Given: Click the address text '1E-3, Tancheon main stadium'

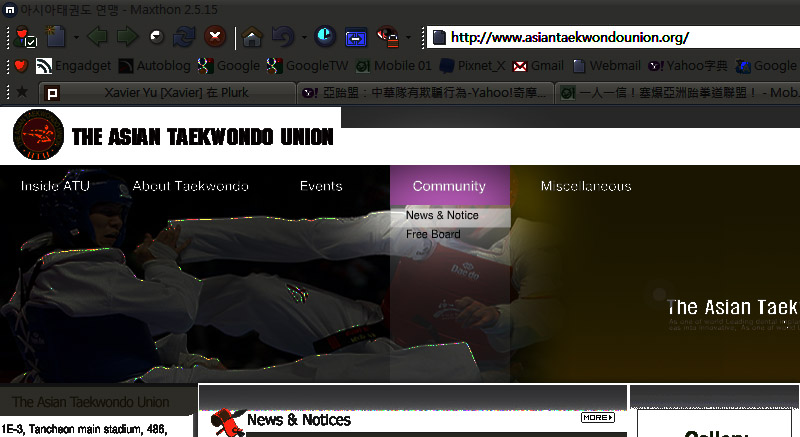Looking at the screenshot, I should point(84,429).
